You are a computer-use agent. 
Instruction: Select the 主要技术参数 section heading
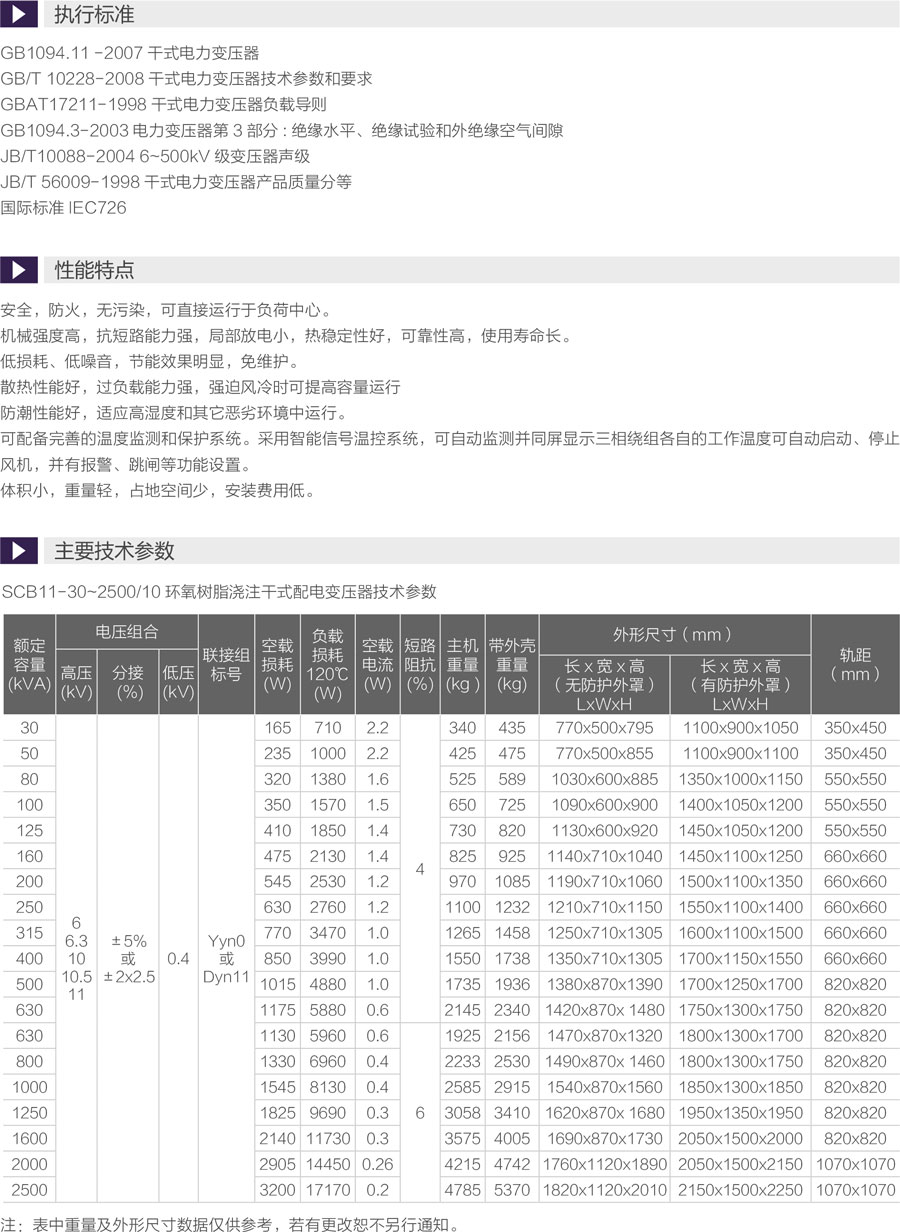(114, 550)
